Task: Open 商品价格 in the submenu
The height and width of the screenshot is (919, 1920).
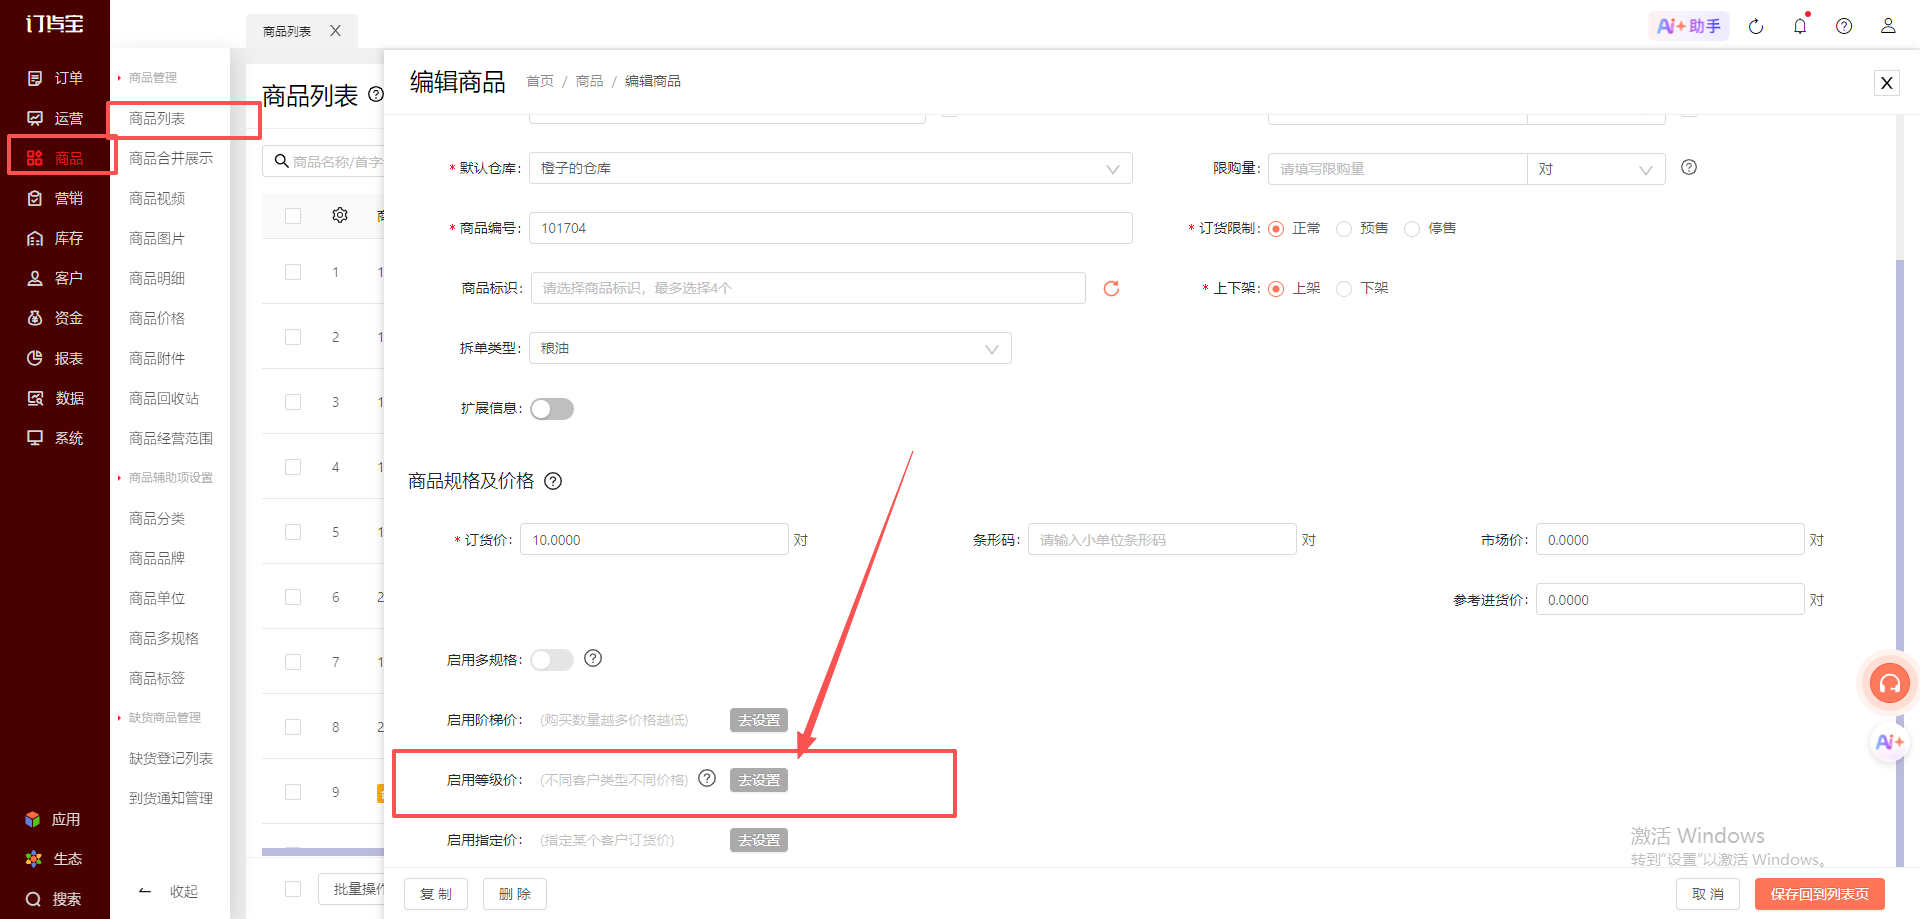Action: [x=157, y=318]
